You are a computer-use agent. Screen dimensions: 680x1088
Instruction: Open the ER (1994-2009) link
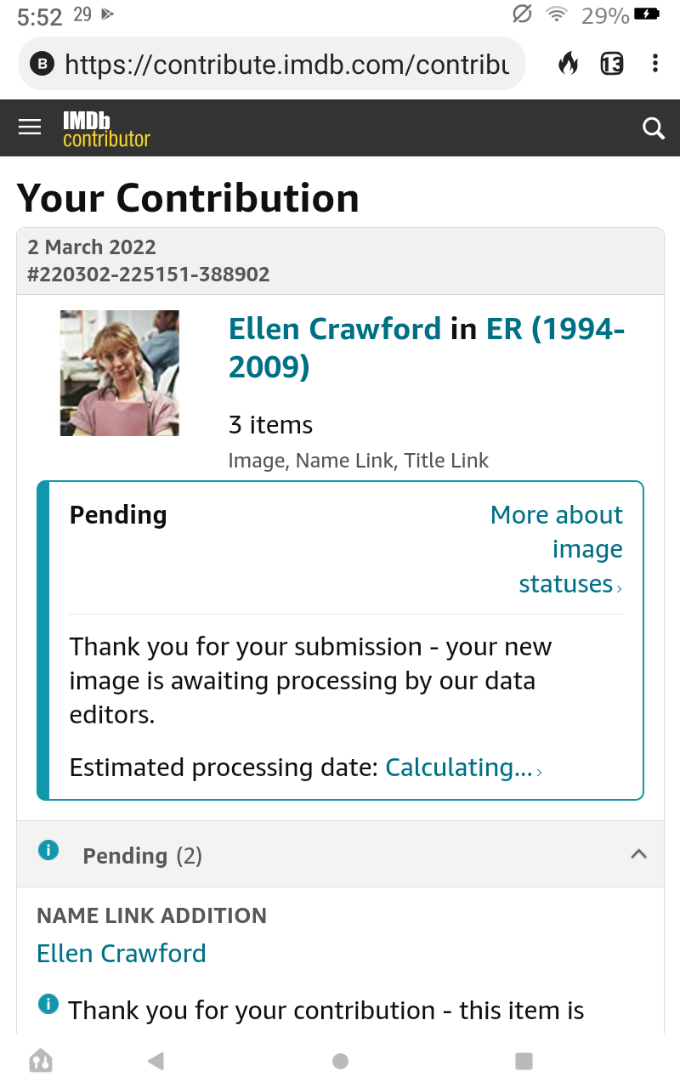[555, 329]
